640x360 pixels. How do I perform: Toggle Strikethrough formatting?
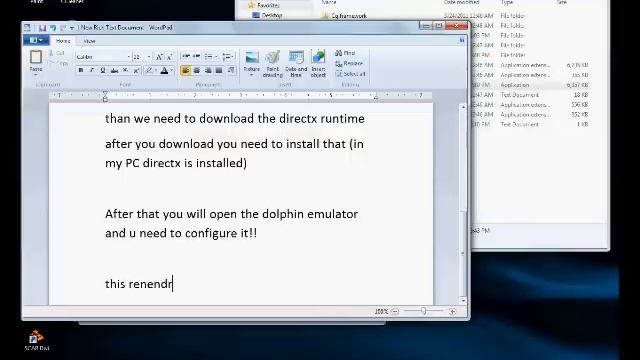[114, 71]
